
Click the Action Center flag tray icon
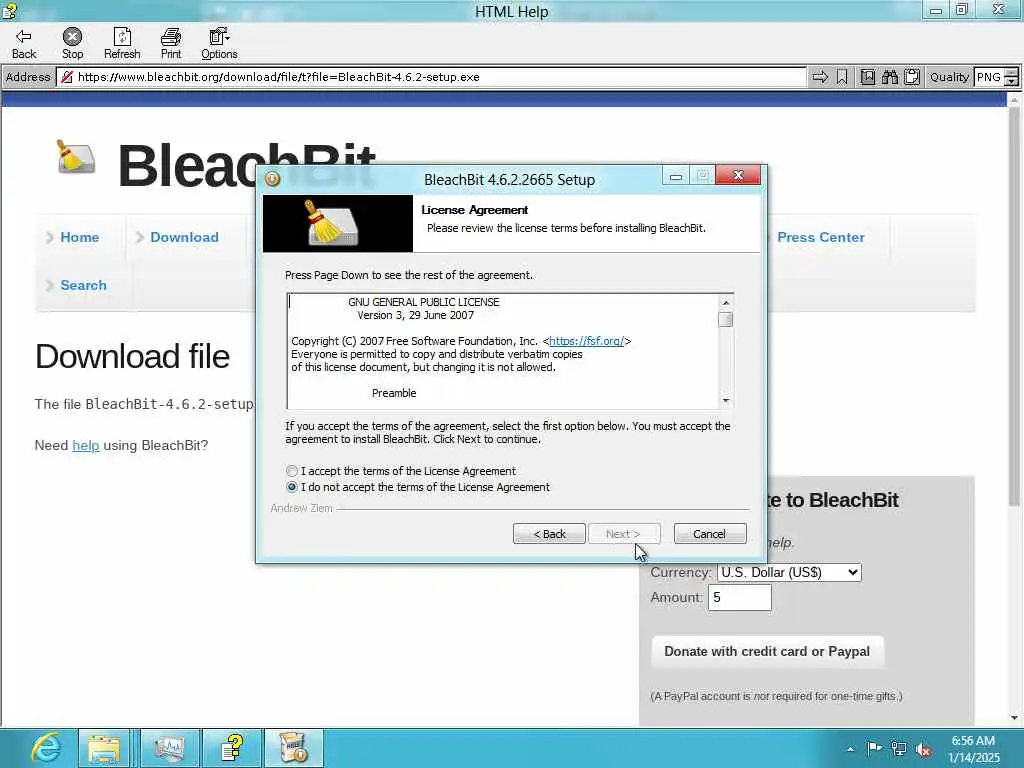click(x=873, y=748)
